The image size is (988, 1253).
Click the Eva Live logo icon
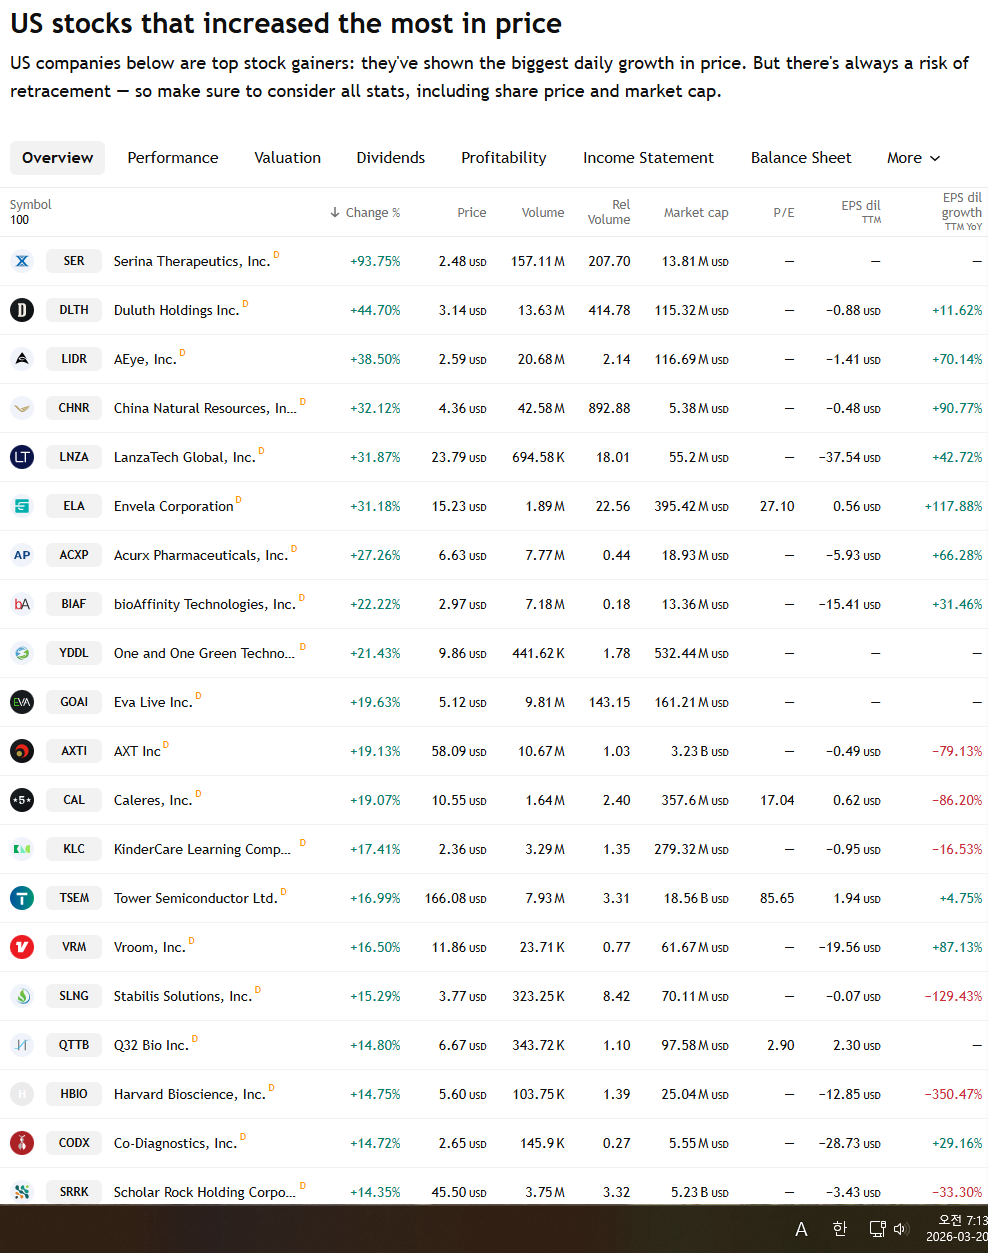pyautogui.click(x=22, y=702)
